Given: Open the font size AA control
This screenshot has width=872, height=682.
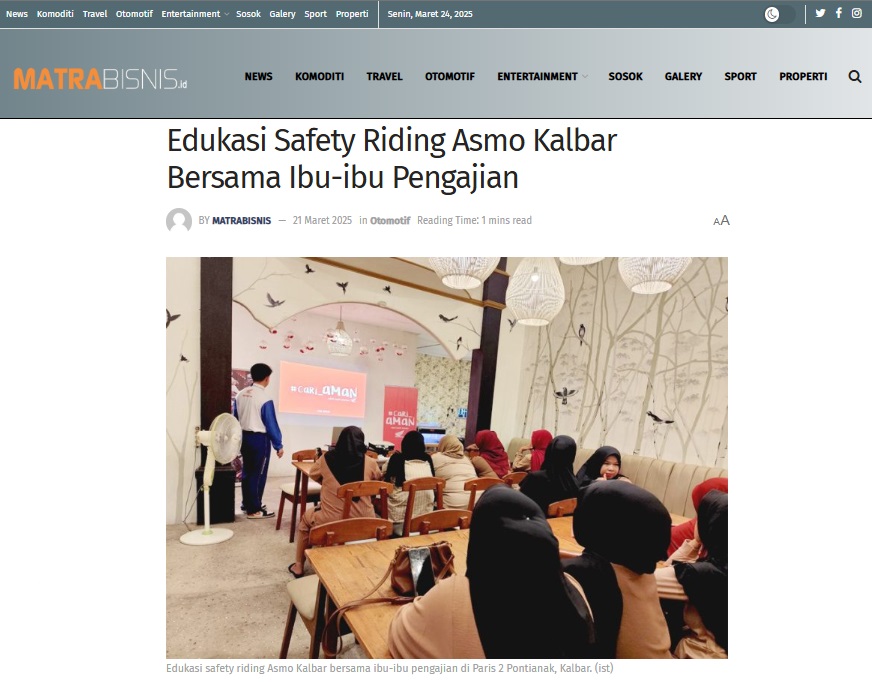Looking at the screenshot, I should tap(721, 221).
